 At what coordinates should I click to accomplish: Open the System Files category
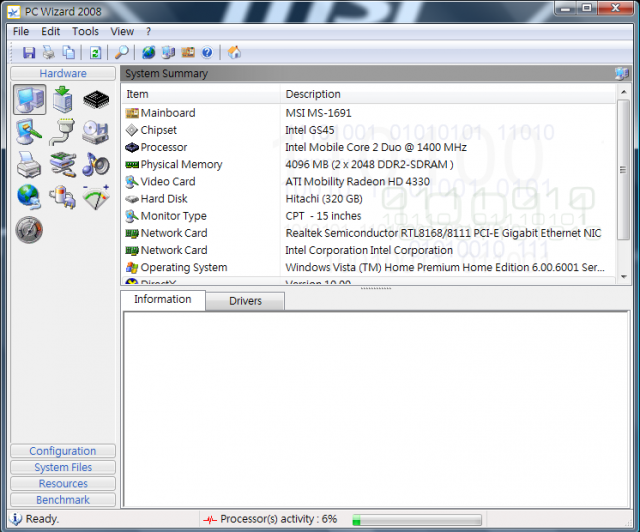click(x=63, y=467)
